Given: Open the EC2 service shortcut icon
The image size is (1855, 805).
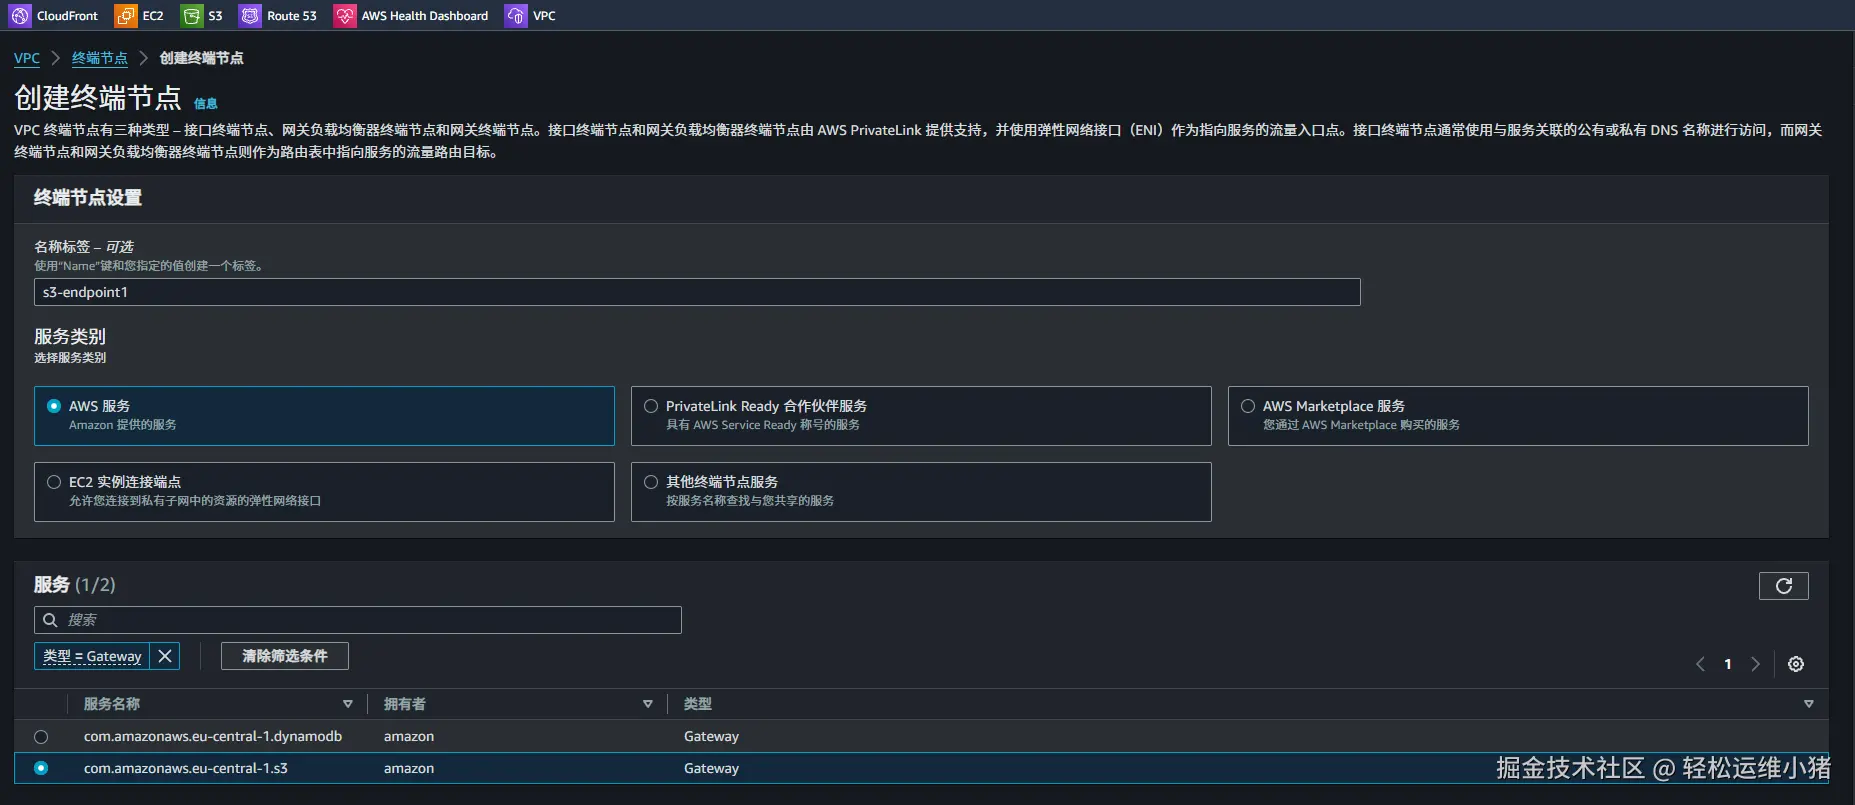Looking at the screenshot, I should tap(126, 16).
